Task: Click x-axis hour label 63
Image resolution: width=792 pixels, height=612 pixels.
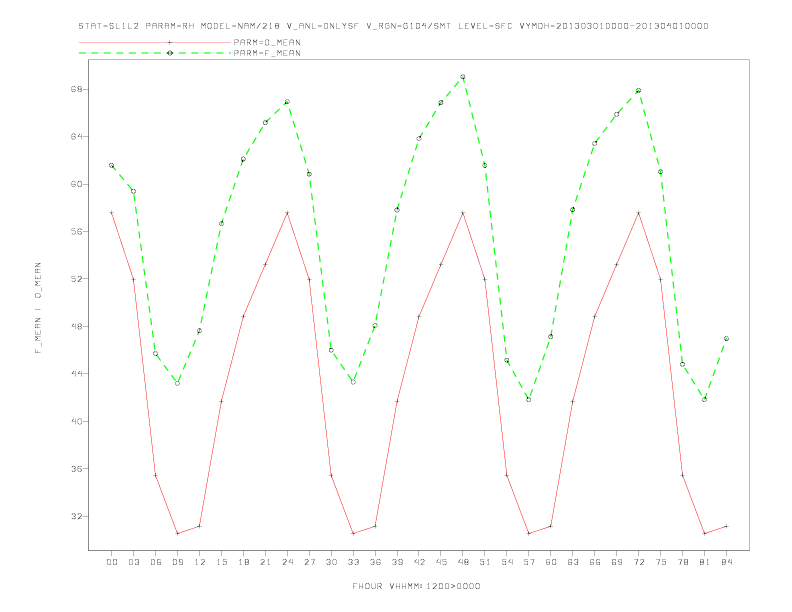Action: pos(573,562)
